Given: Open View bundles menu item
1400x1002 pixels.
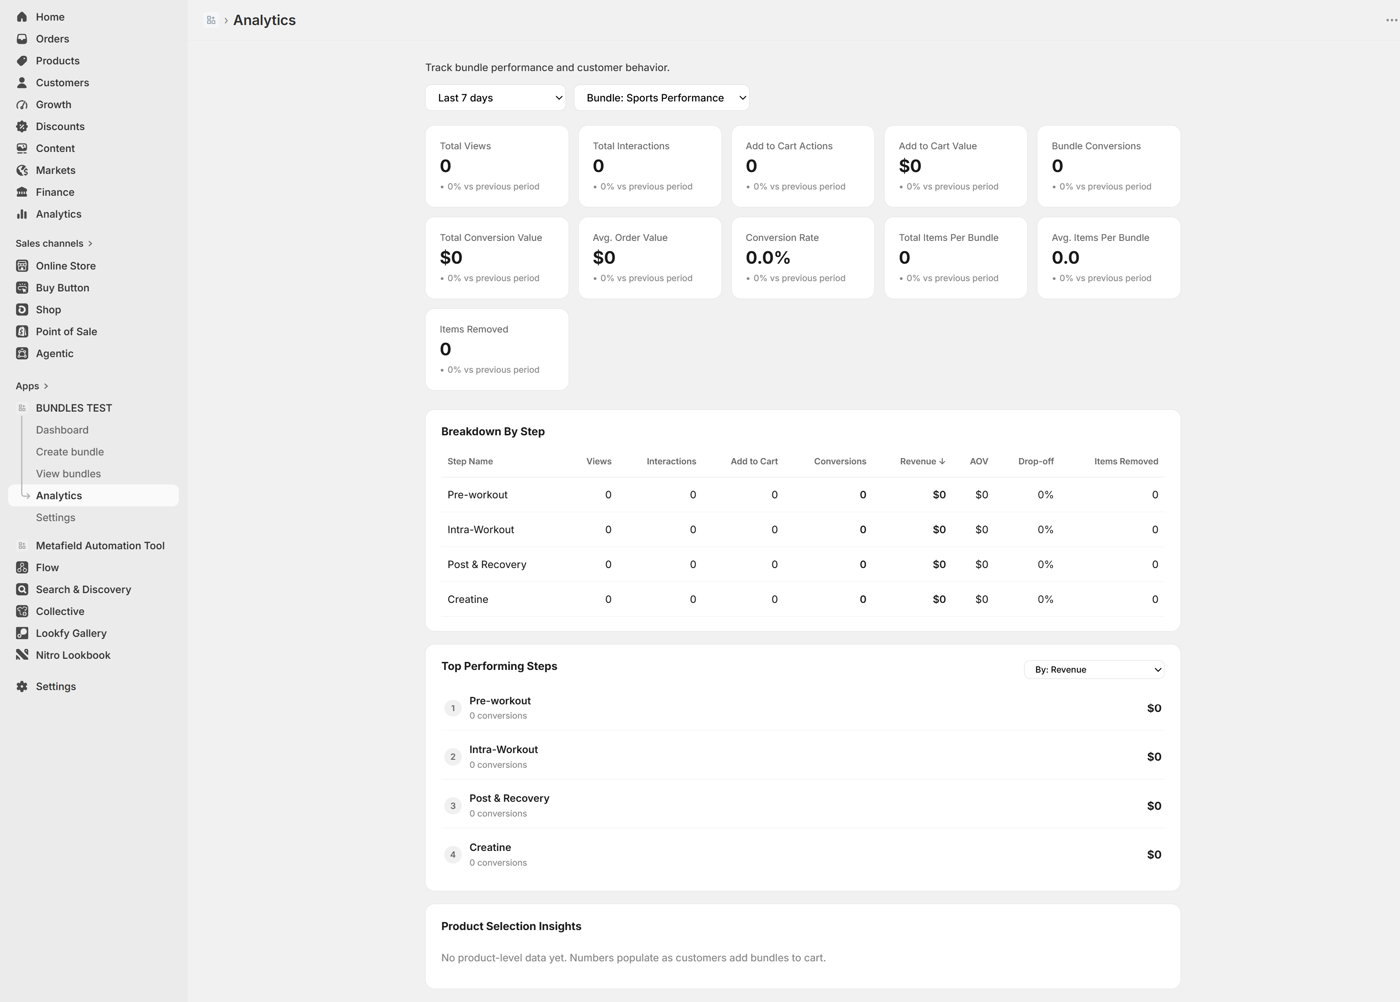Looking at the screenshot, I should coord(68,474).
